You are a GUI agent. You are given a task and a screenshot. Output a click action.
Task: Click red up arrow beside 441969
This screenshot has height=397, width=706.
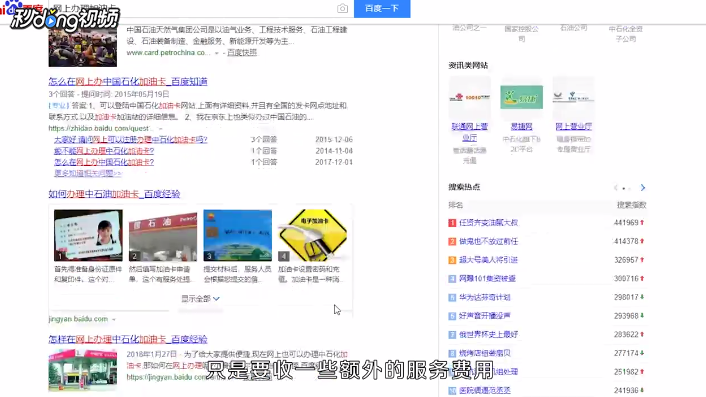[642, 222]
